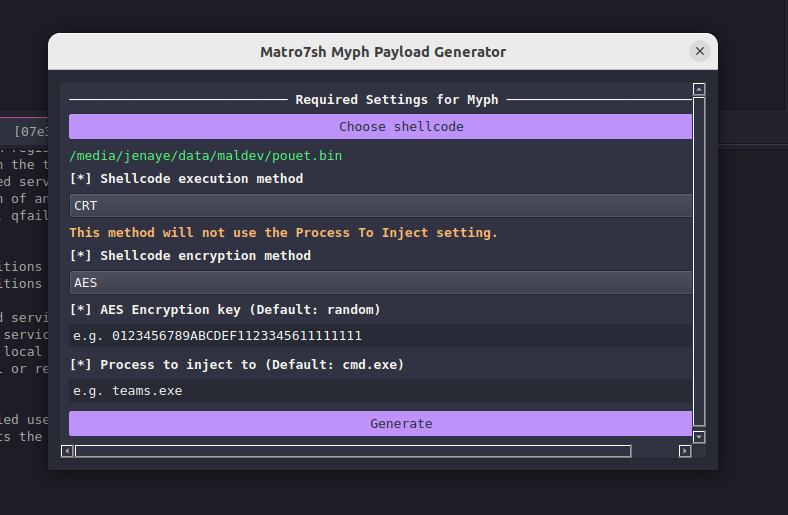Select the background tab starting with [07e3

(x=28, y=131)
